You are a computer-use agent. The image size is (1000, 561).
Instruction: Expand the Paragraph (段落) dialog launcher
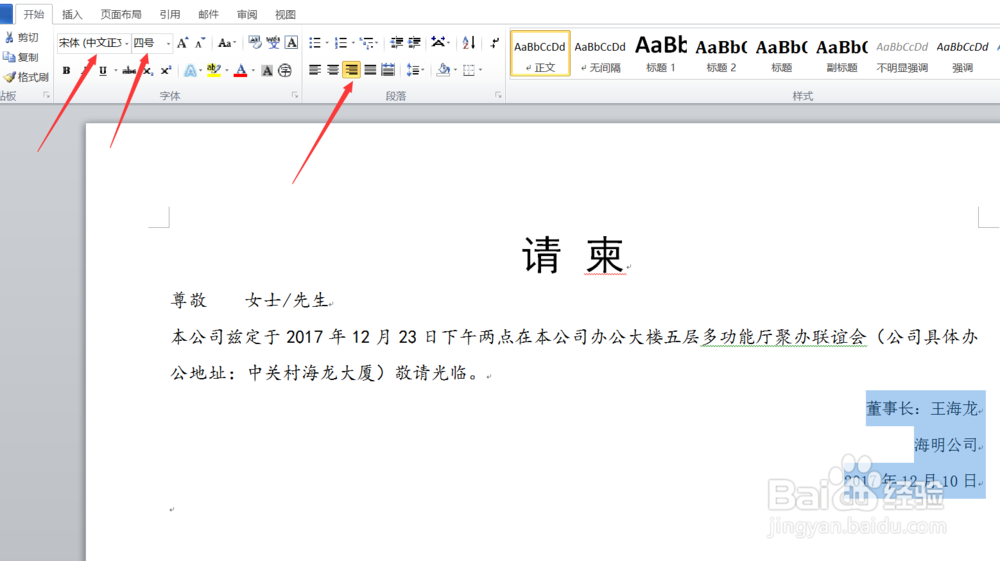(x=498, y=95)
